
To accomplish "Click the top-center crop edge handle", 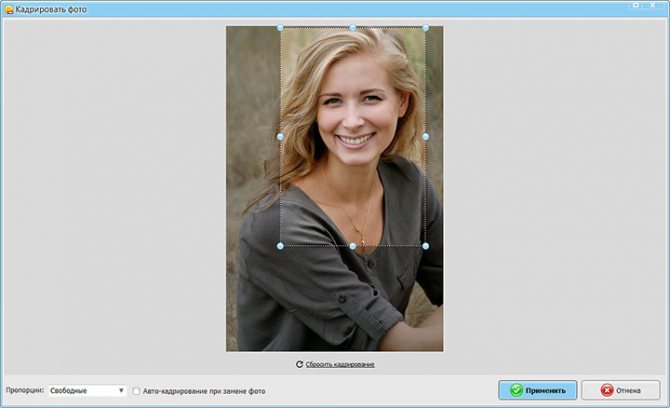I will tap(352, 28).
